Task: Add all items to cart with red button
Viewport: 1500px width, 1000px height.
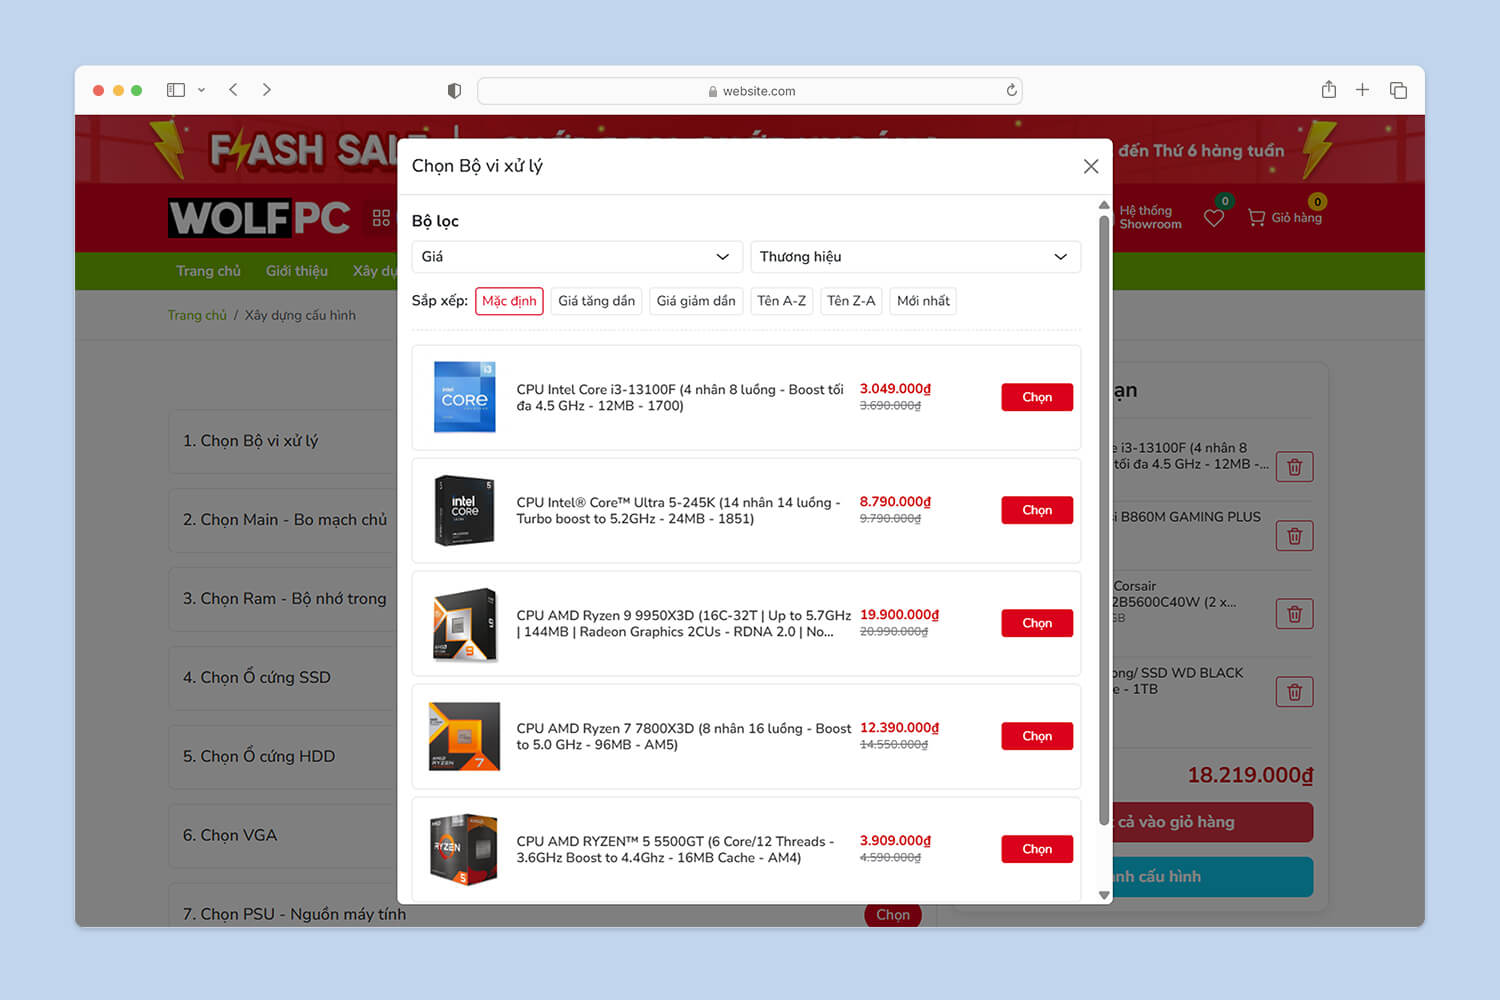Action: [1212, 822]
